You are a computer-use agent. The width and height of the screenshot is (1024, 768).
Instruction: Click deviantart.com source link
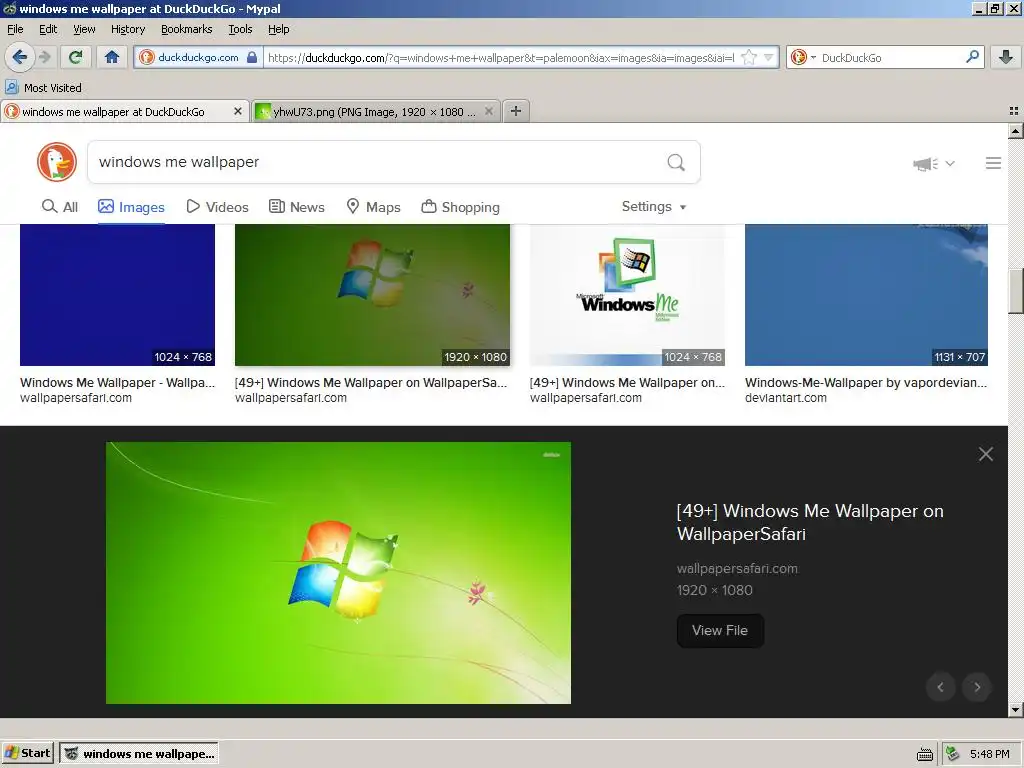tap(786, 398)
